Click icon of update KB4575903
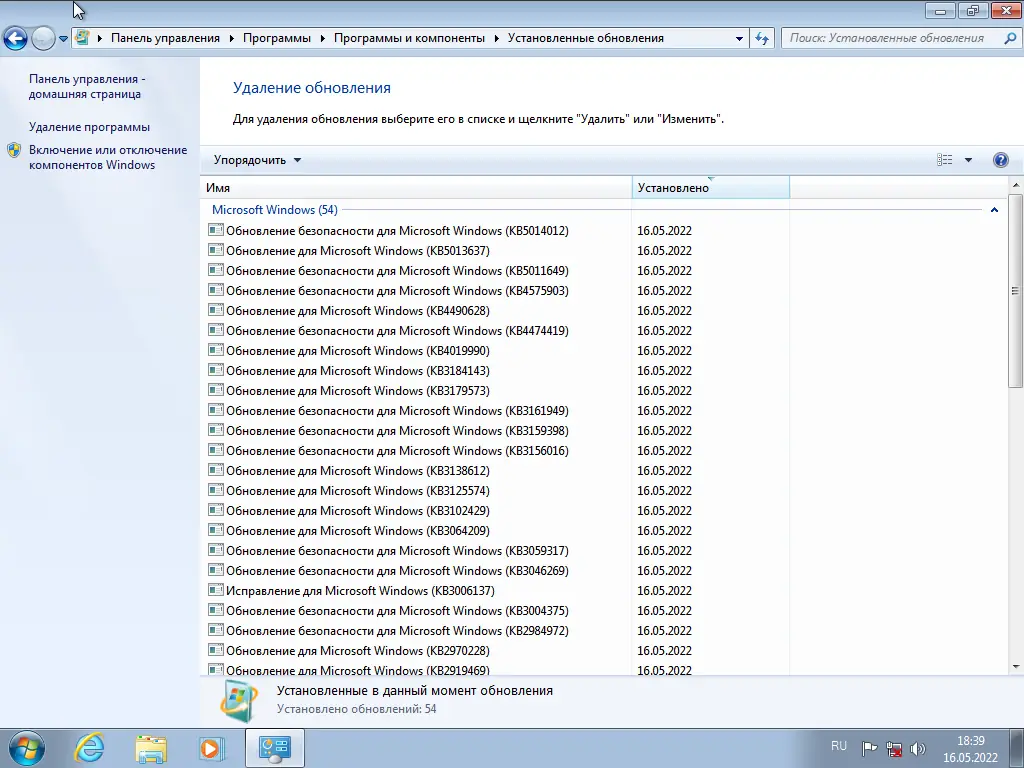 (216, 289)
